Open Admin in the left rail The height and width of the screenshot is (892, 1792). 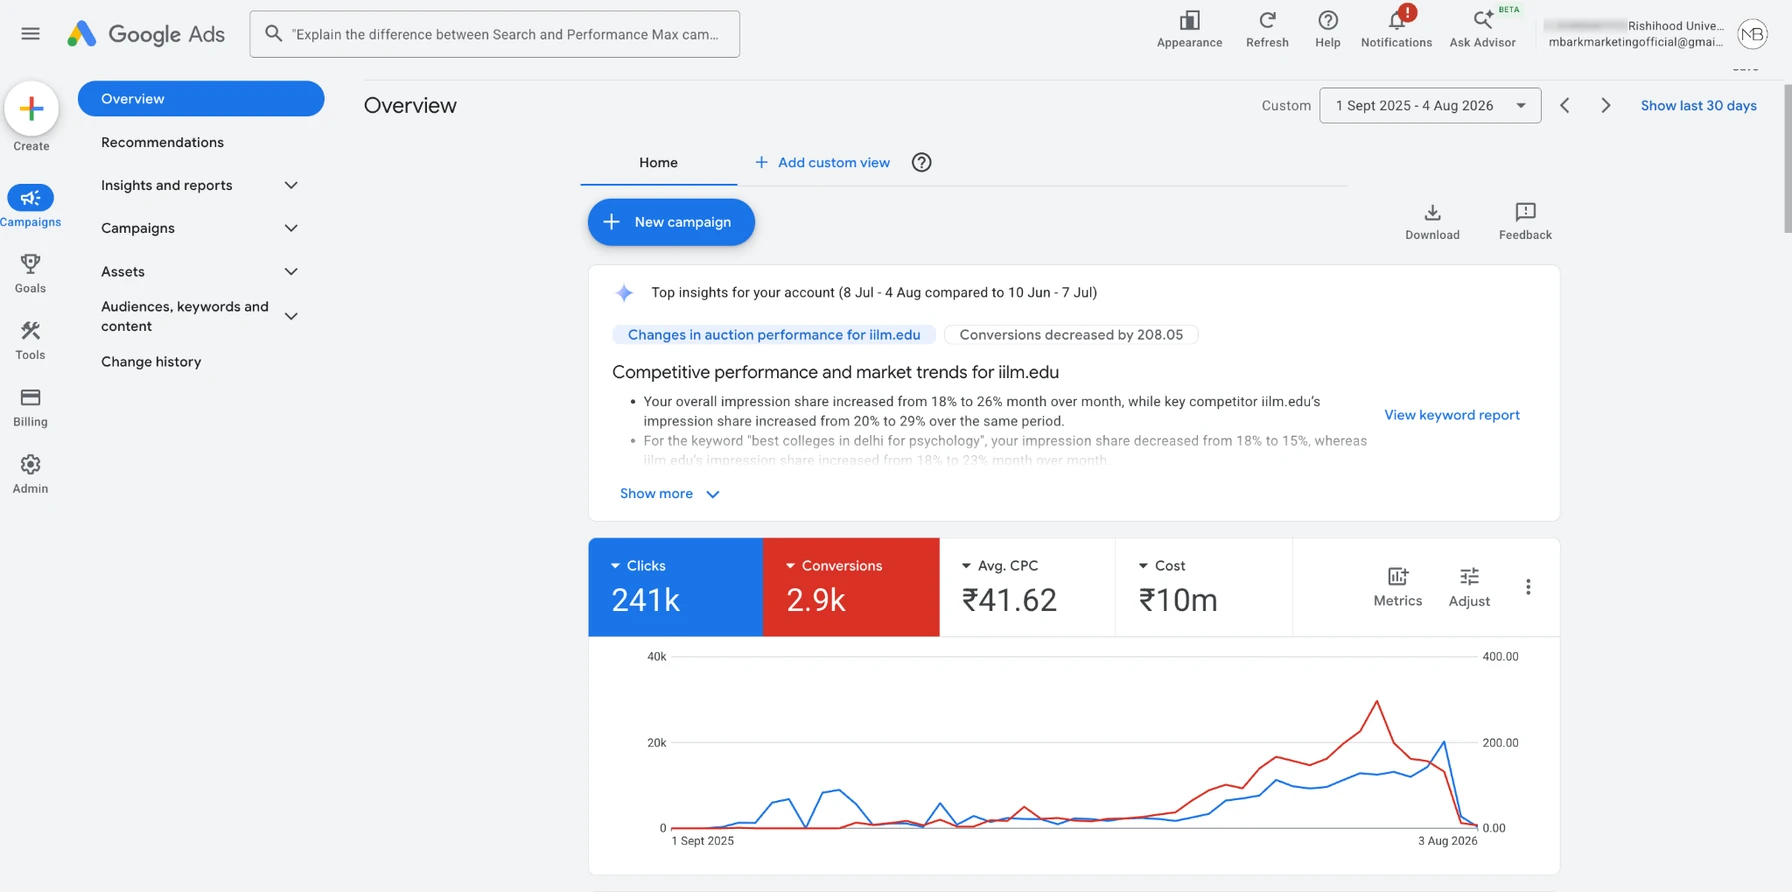tap(30, 474)
